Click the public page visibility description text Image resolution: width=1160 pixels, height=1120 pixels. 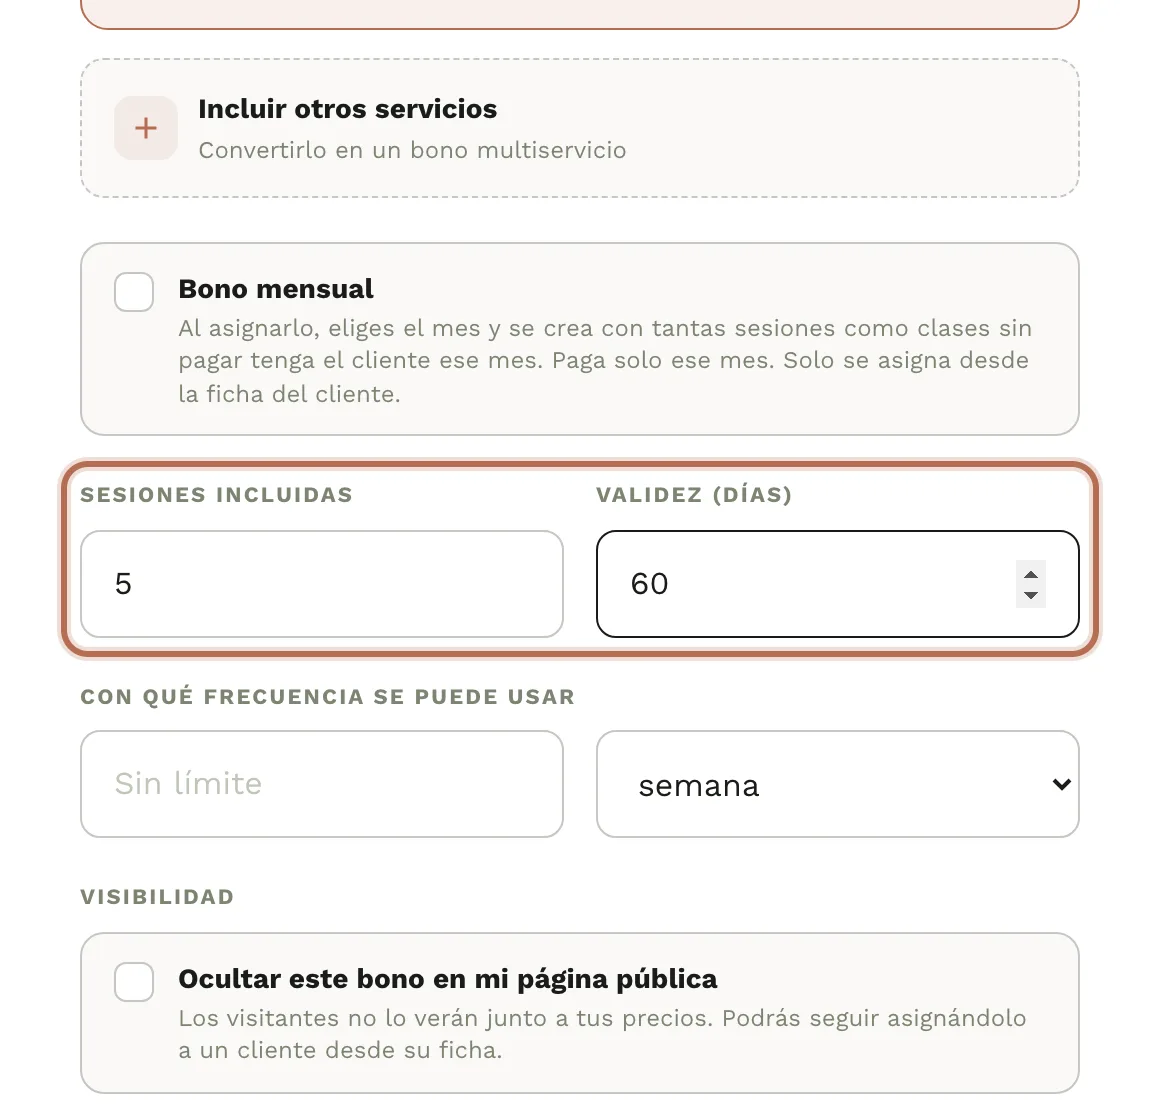[602, 1034]
